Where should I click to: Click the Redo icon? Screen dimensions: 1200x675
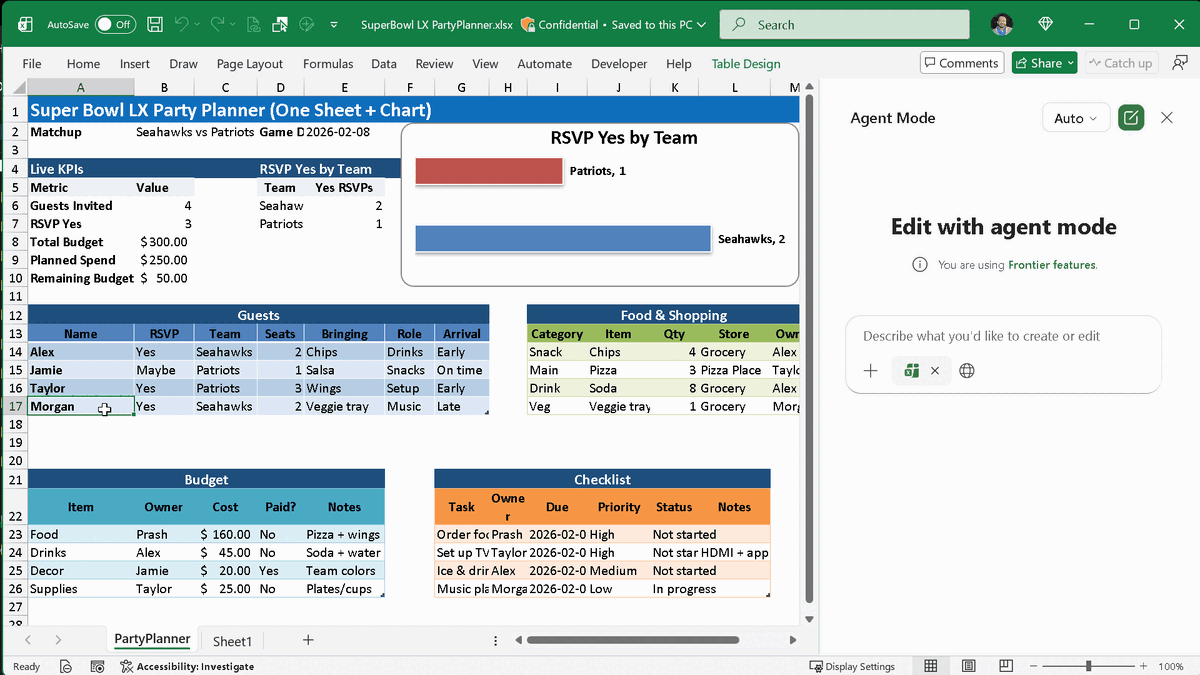point(218,23)
